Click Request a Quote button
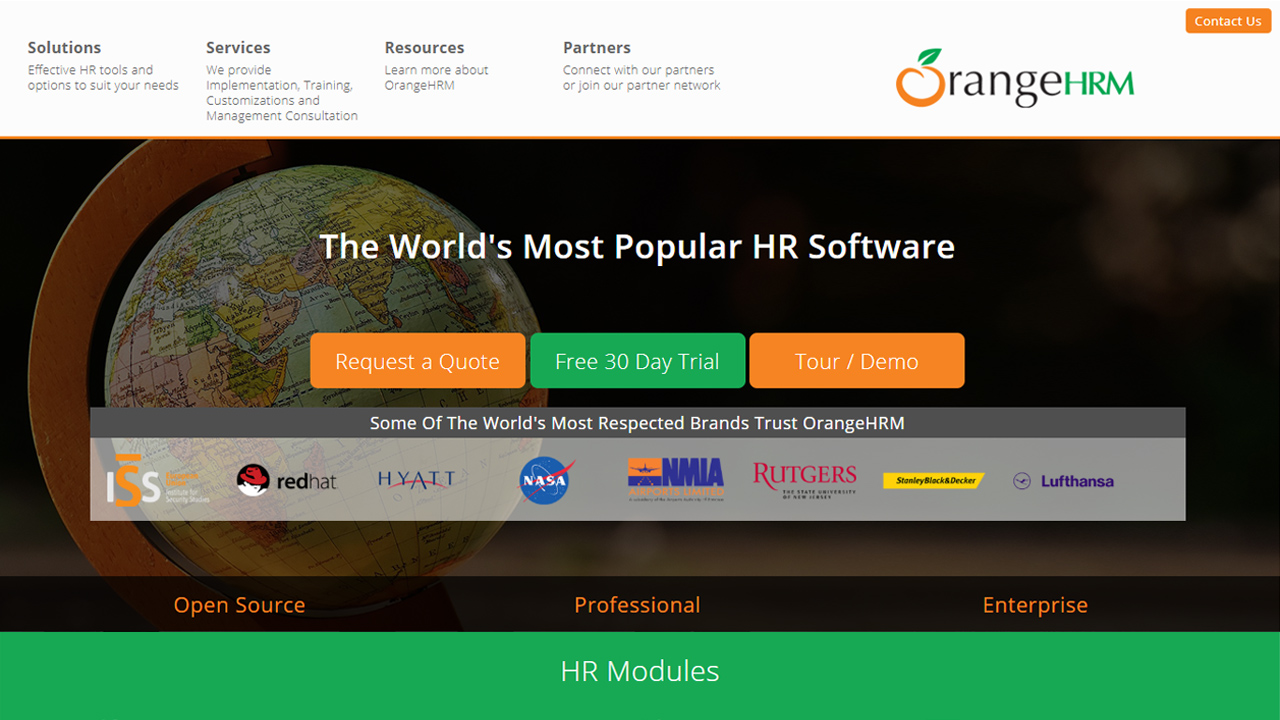Image resolution: width=1280 pixels, height=720 pixels. point(417,361)
